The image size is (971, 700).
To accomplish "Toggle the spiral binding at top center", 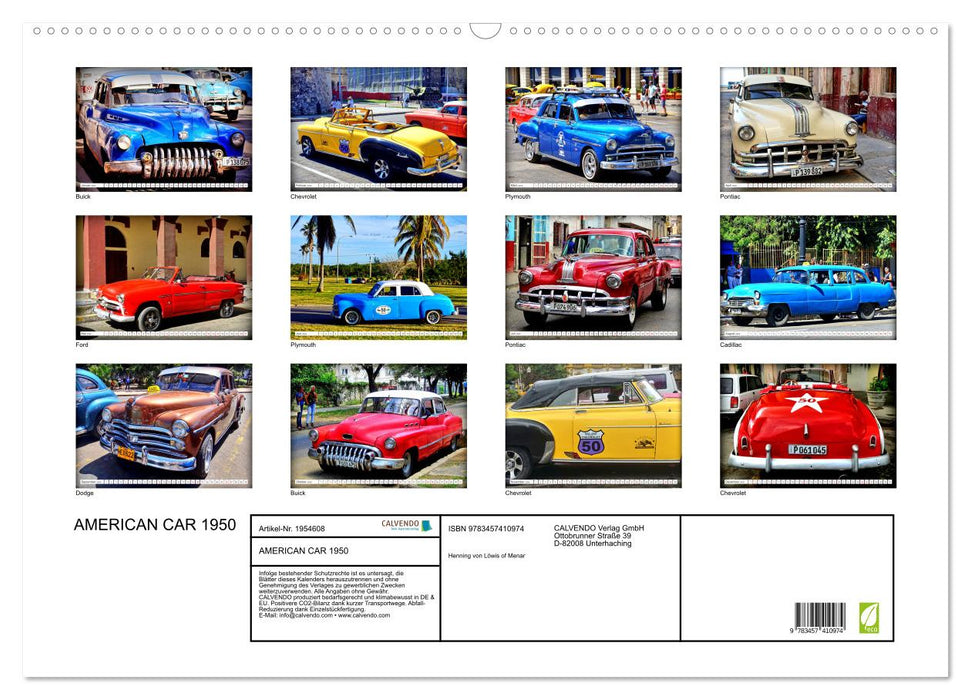I will [485, 28].
